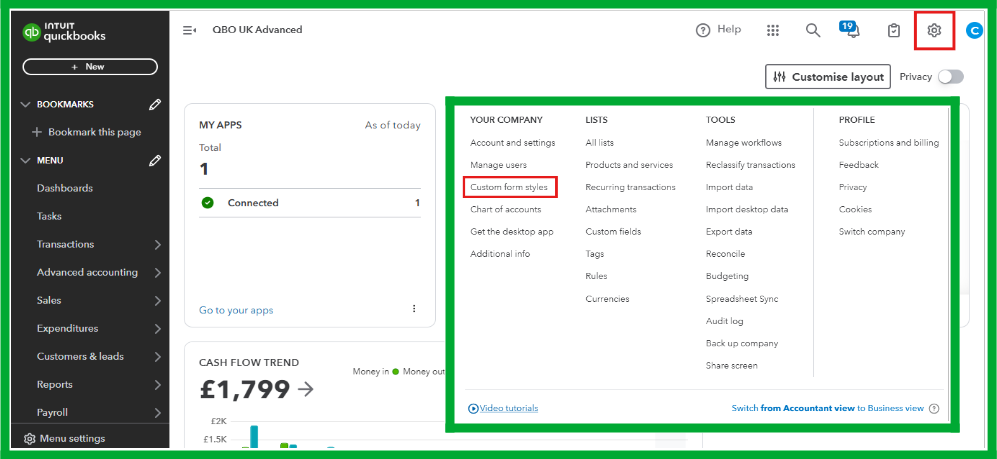This screenshot has width=997, height=459.
Task: Collapse the Bookmarks section
Action: point(25,104)
